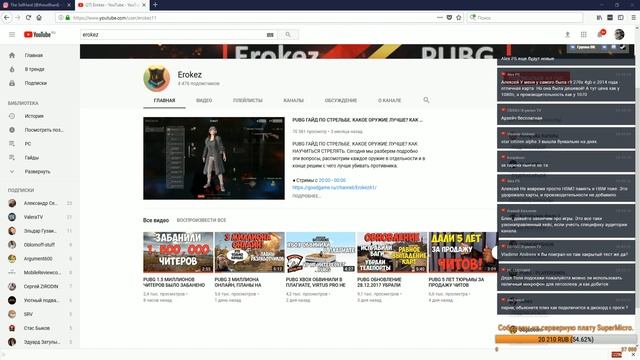The image size is (640, 360).
Task: Open the Все видео section heading
Action: coord(156,220)
